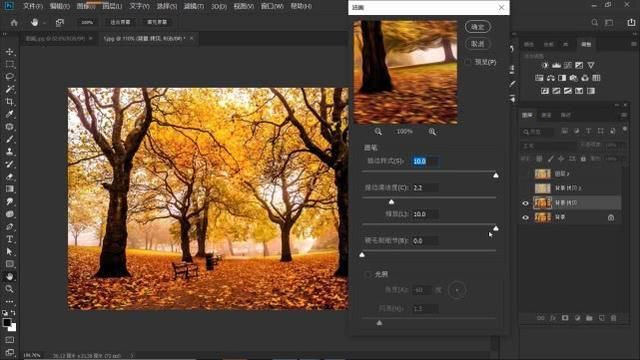Show the 背景 拷贝 2 layer visibility
Screen dimensions: 640x360
(x=525, y=188)
